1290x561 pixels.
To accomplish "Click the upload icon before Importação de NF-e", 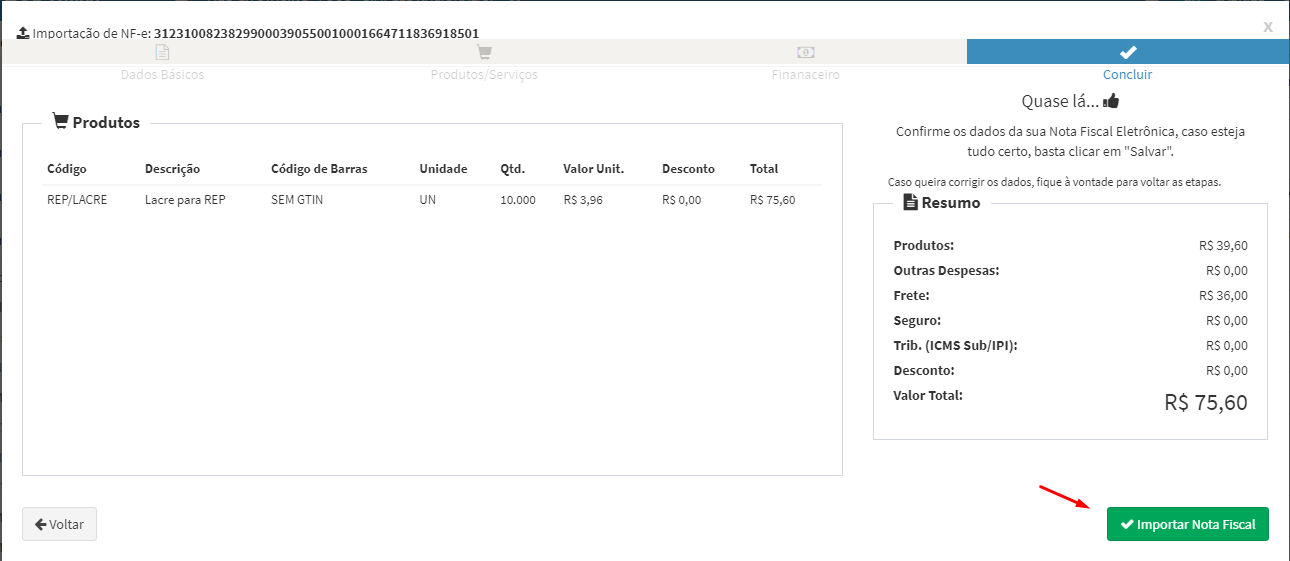I will (23, 33).
